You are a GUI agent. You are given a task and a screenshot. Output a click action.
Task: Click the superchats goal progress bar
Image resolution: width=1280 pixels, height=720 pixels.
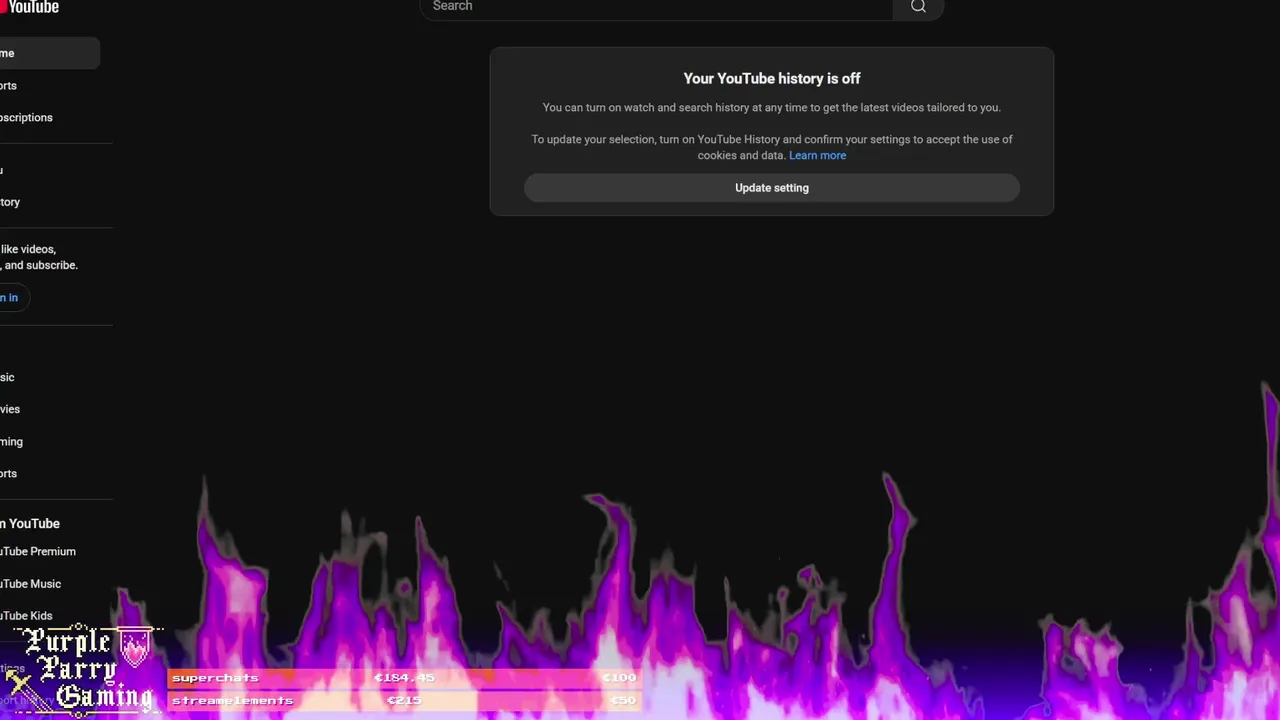[x=403, y=678]
